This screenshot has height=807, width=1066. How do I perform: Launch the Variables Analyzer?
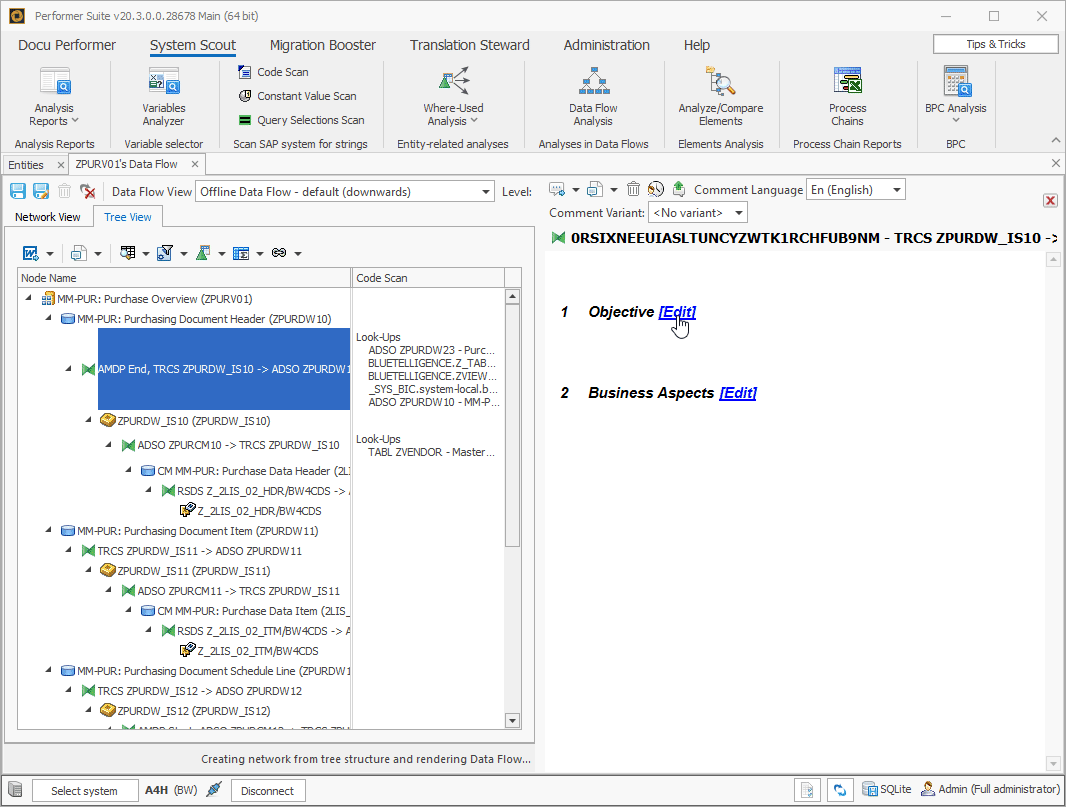[x=162, y=95]
